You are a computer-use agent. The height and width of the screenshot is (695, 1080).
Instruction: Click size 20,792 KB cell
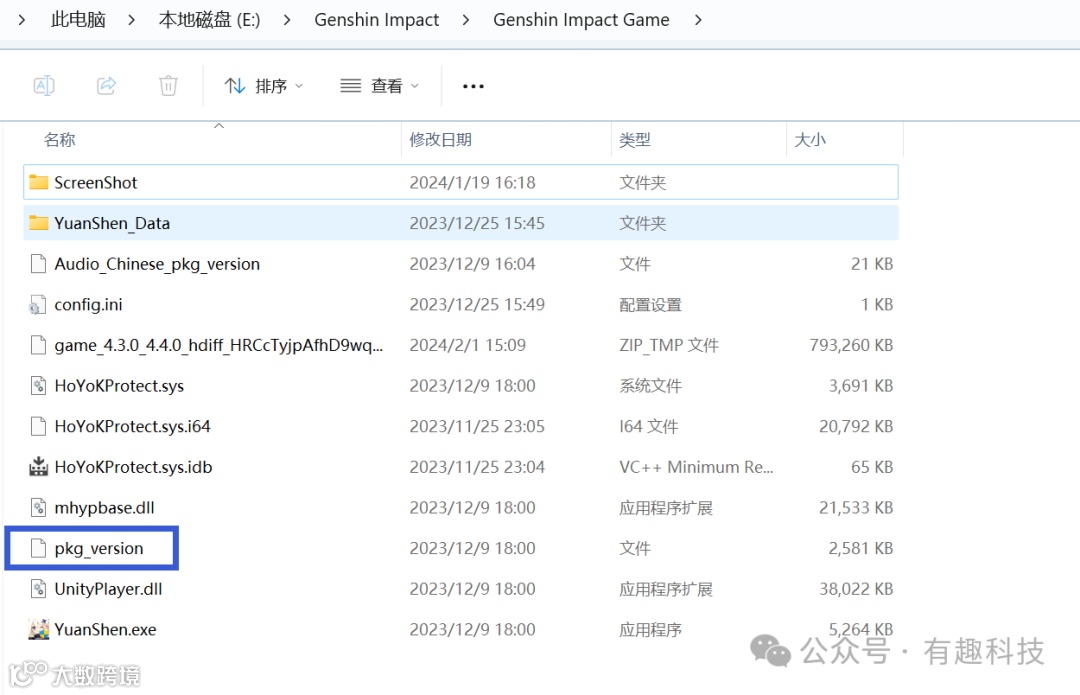(856, 426)
